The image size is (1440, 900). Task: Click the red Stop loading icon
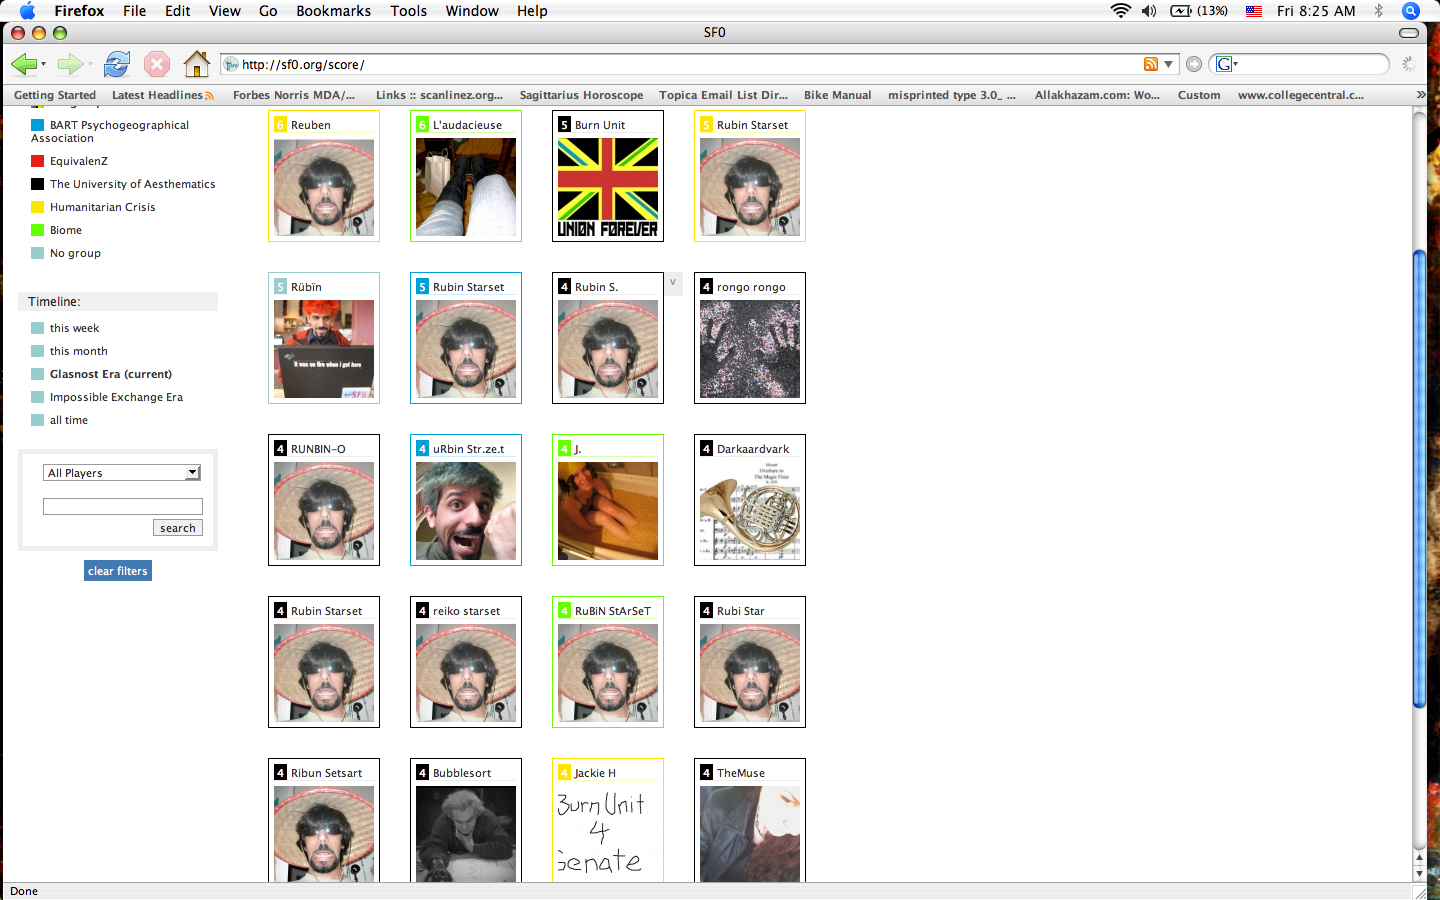157,65
